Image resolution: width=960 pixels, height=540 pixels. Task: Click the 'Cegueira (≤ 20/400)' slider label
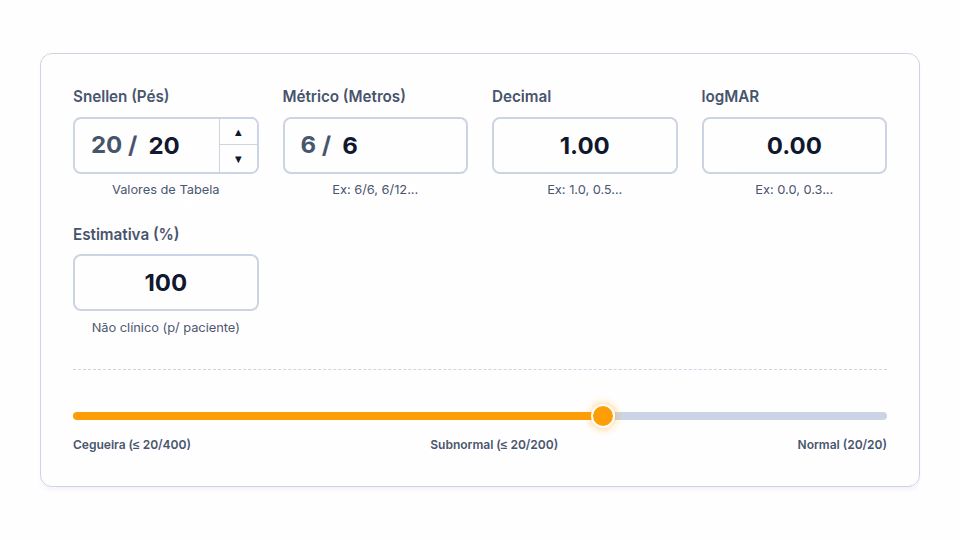[132, 444]
